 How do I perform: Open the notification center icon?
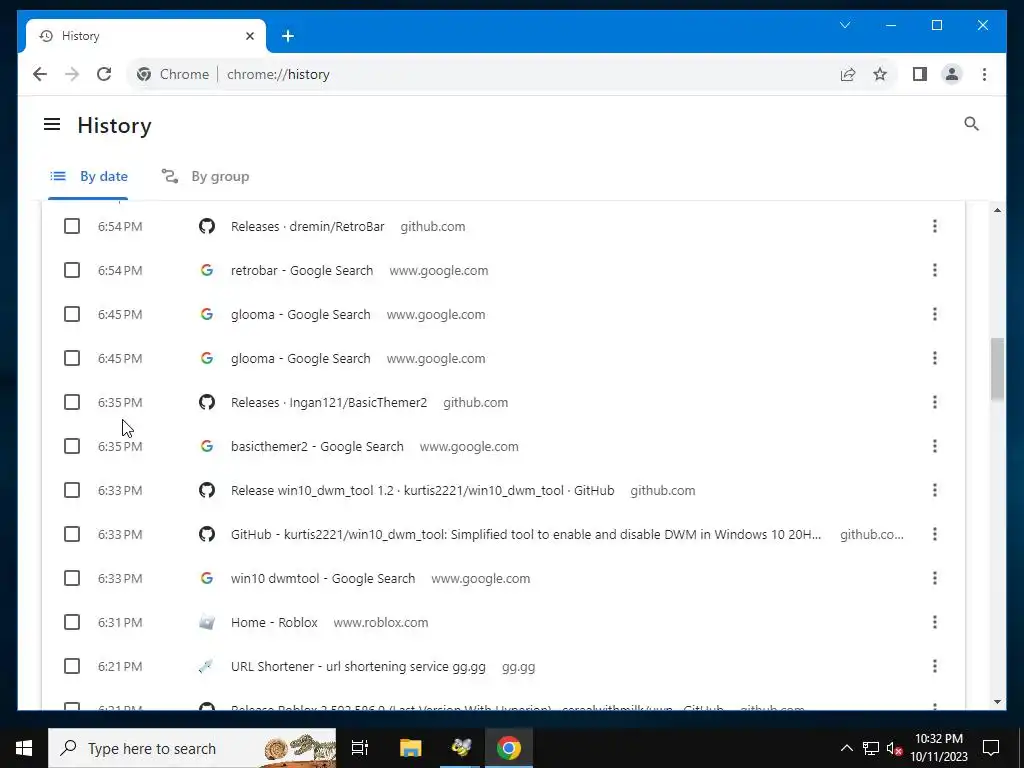991,748
